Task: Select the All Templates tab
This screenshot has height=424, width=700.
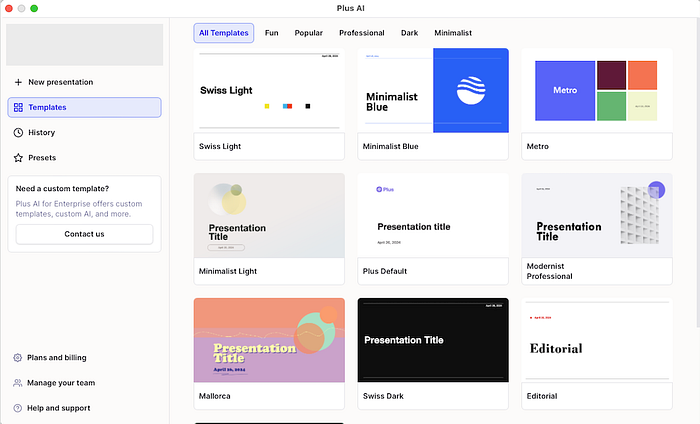Action: (224, 33)
